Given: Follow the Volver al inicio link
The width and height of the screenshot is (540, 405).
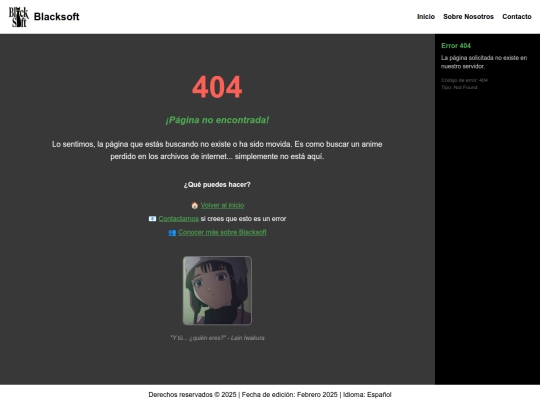Looking at the screenshot, I should (222, 205).
